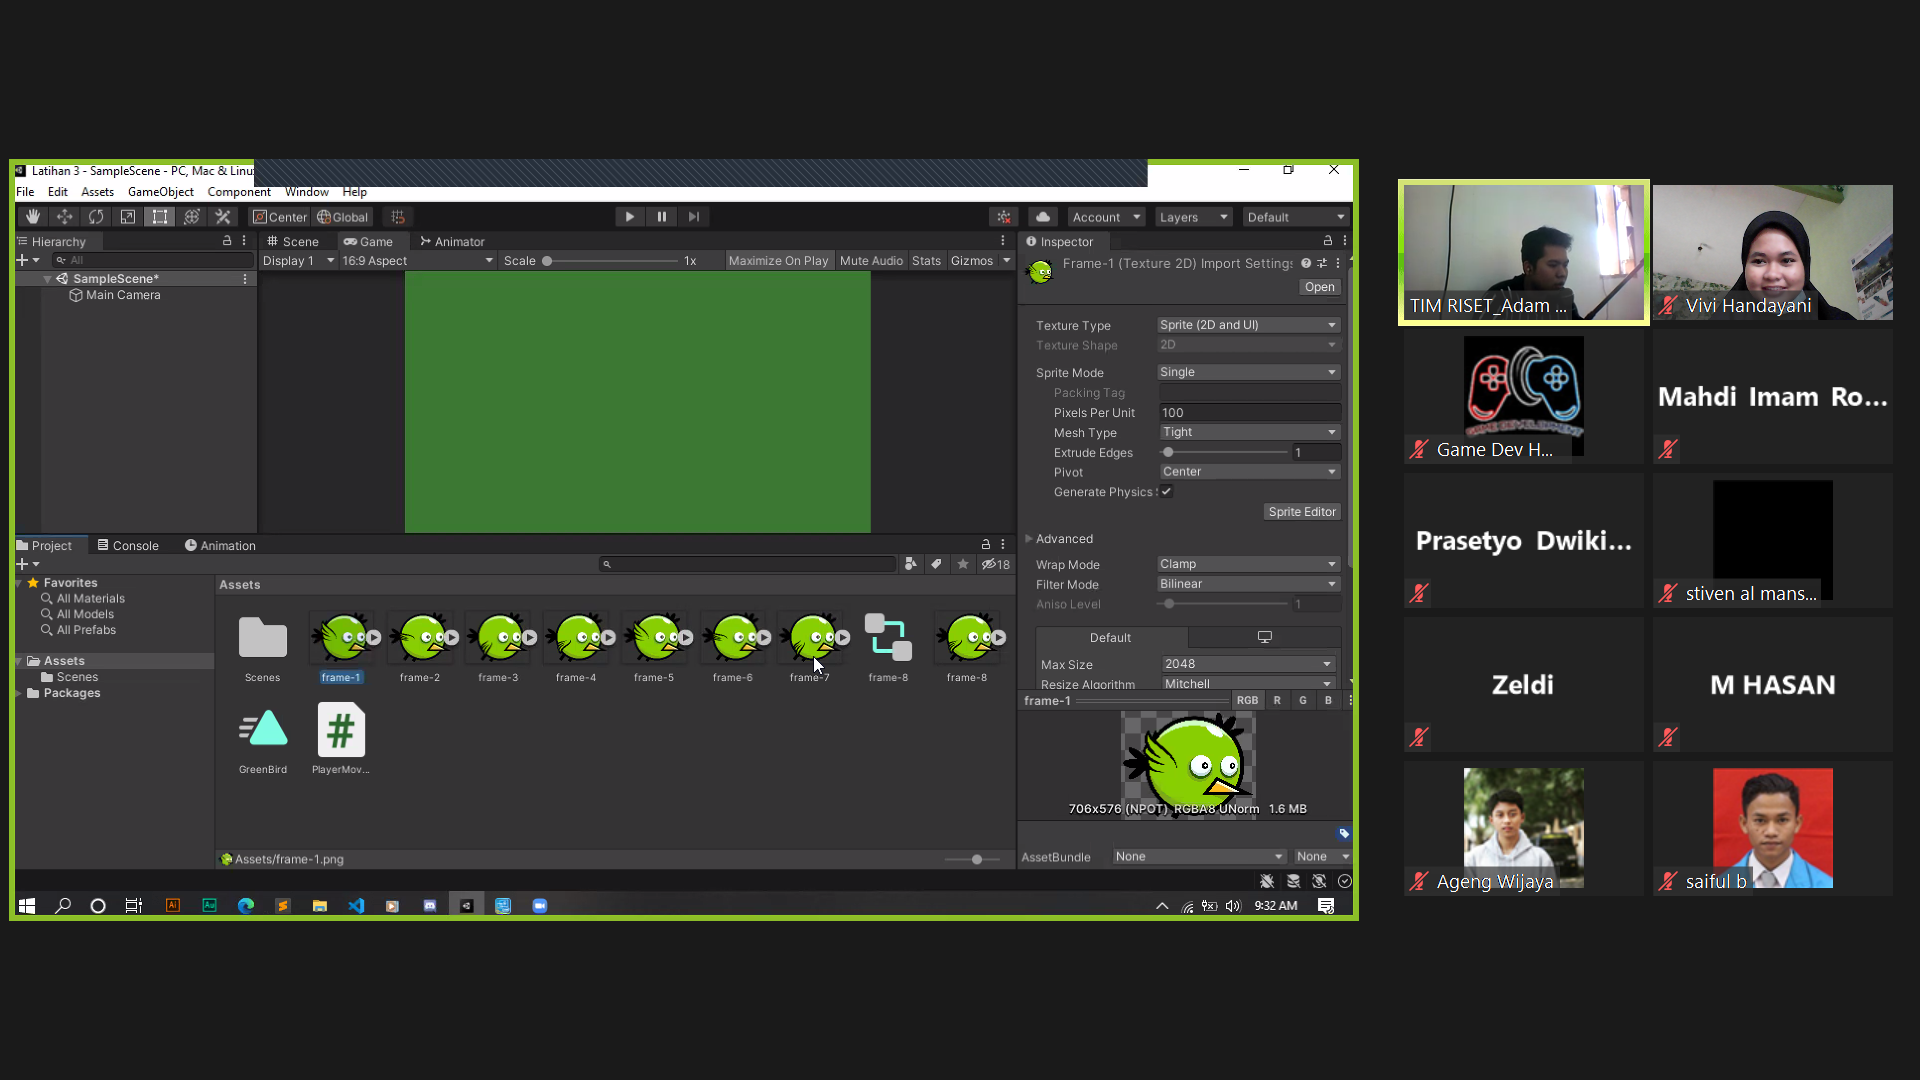Adjust the Extrude Edges slider
The image size is (1920, 1080).
click(1224, 453)
